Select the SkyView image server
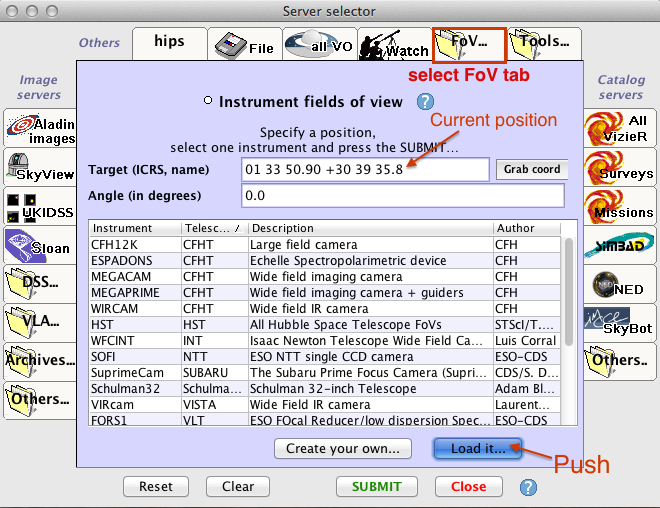660x508 pixels. click(x=40, y=168)
